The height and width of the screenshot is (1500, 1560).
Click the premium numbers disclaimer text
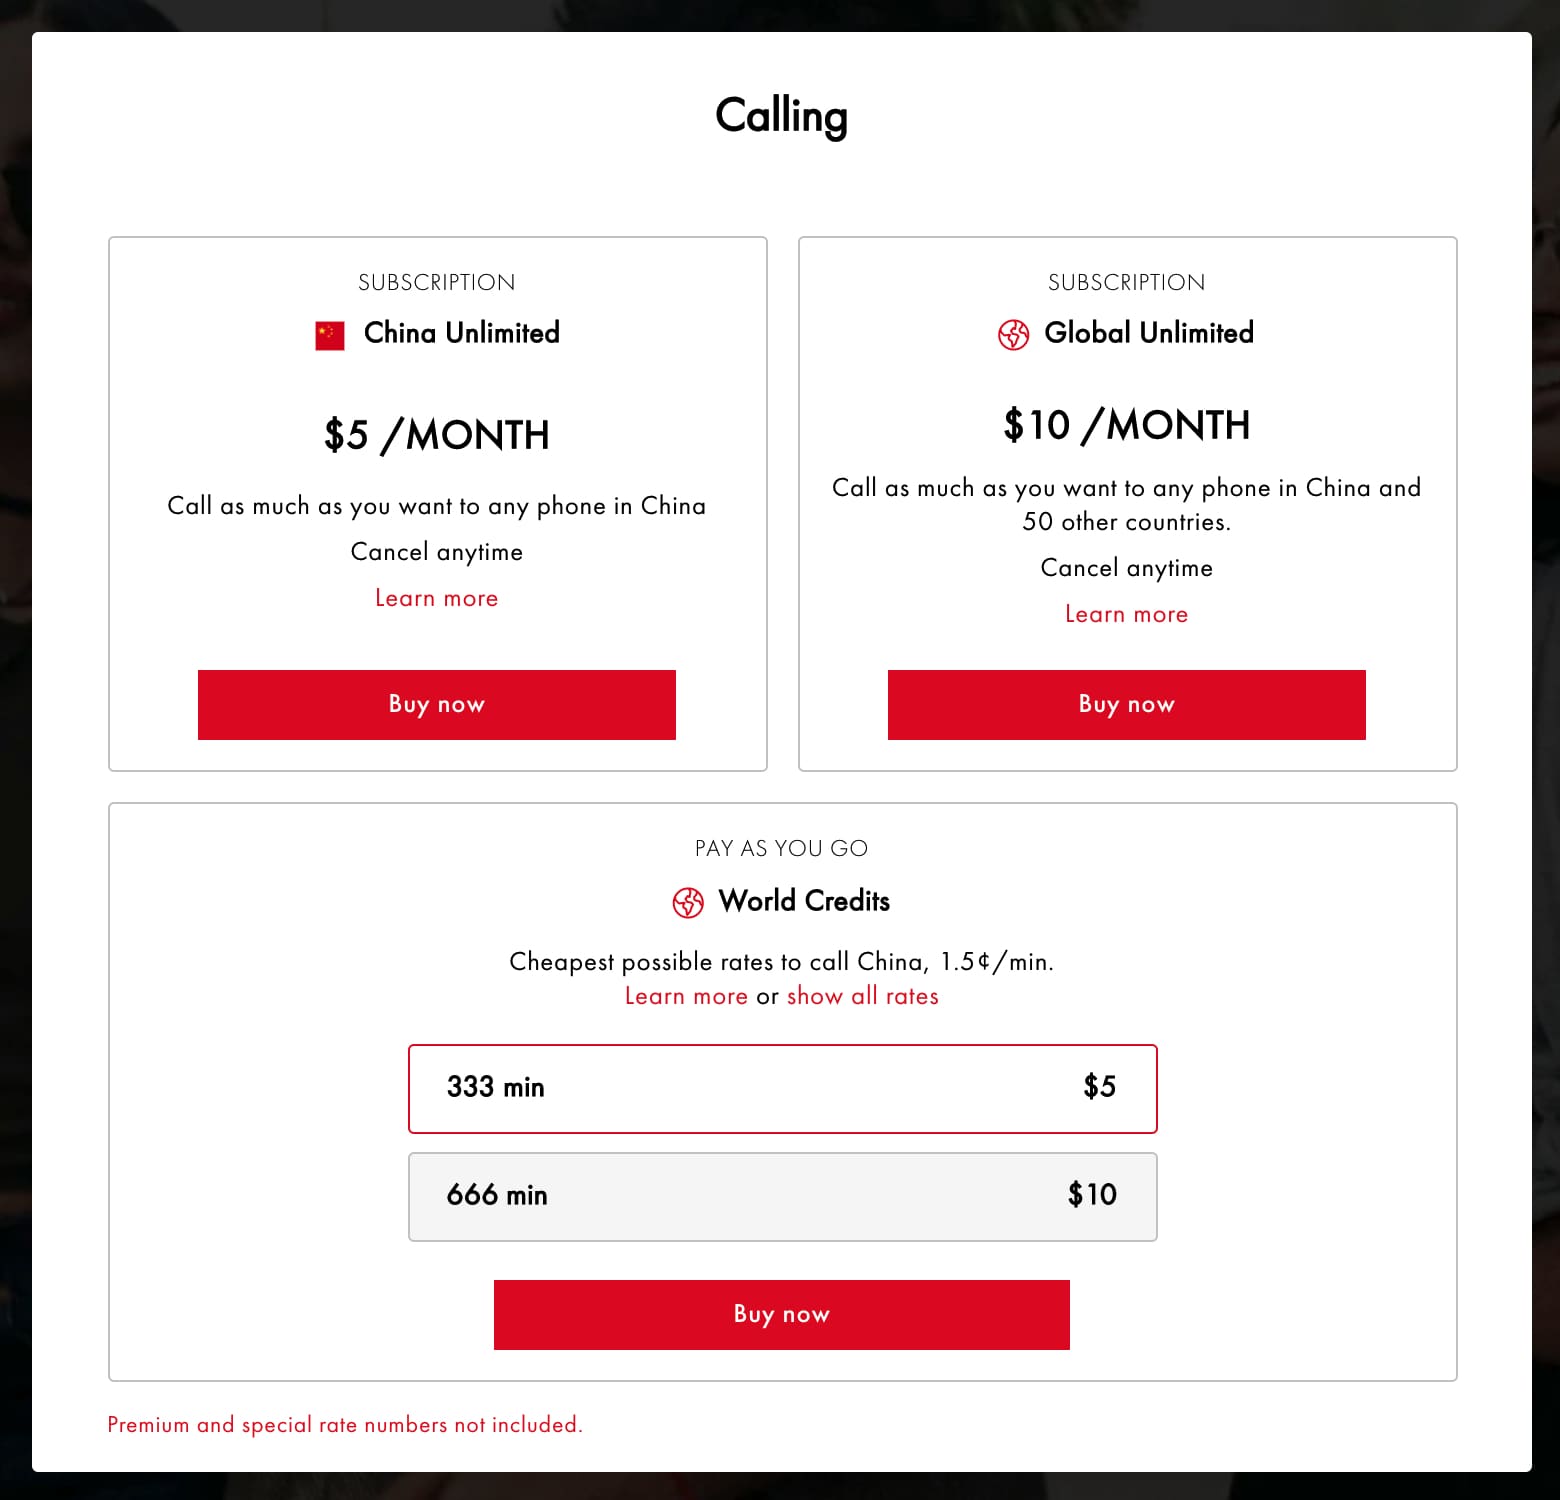point(344,1424)
